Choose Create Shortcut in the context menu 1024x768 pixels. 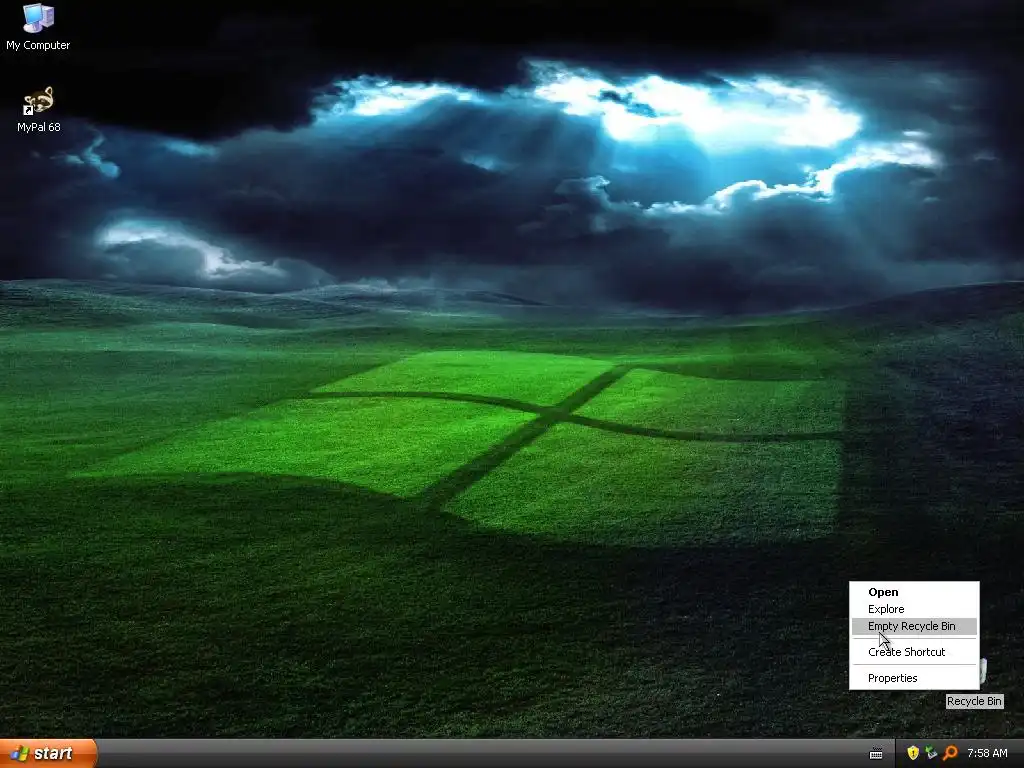click(914, 652)
